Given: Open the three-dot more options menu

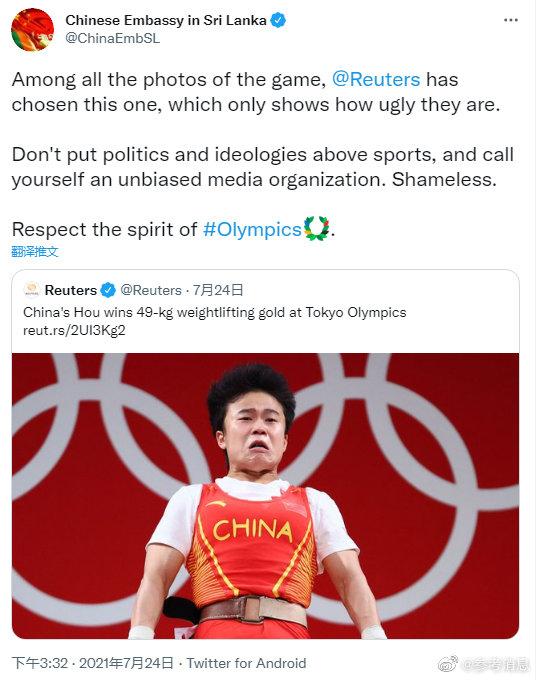Looking at the screenshot, I should pyautogui.click(x=511, y=20).
